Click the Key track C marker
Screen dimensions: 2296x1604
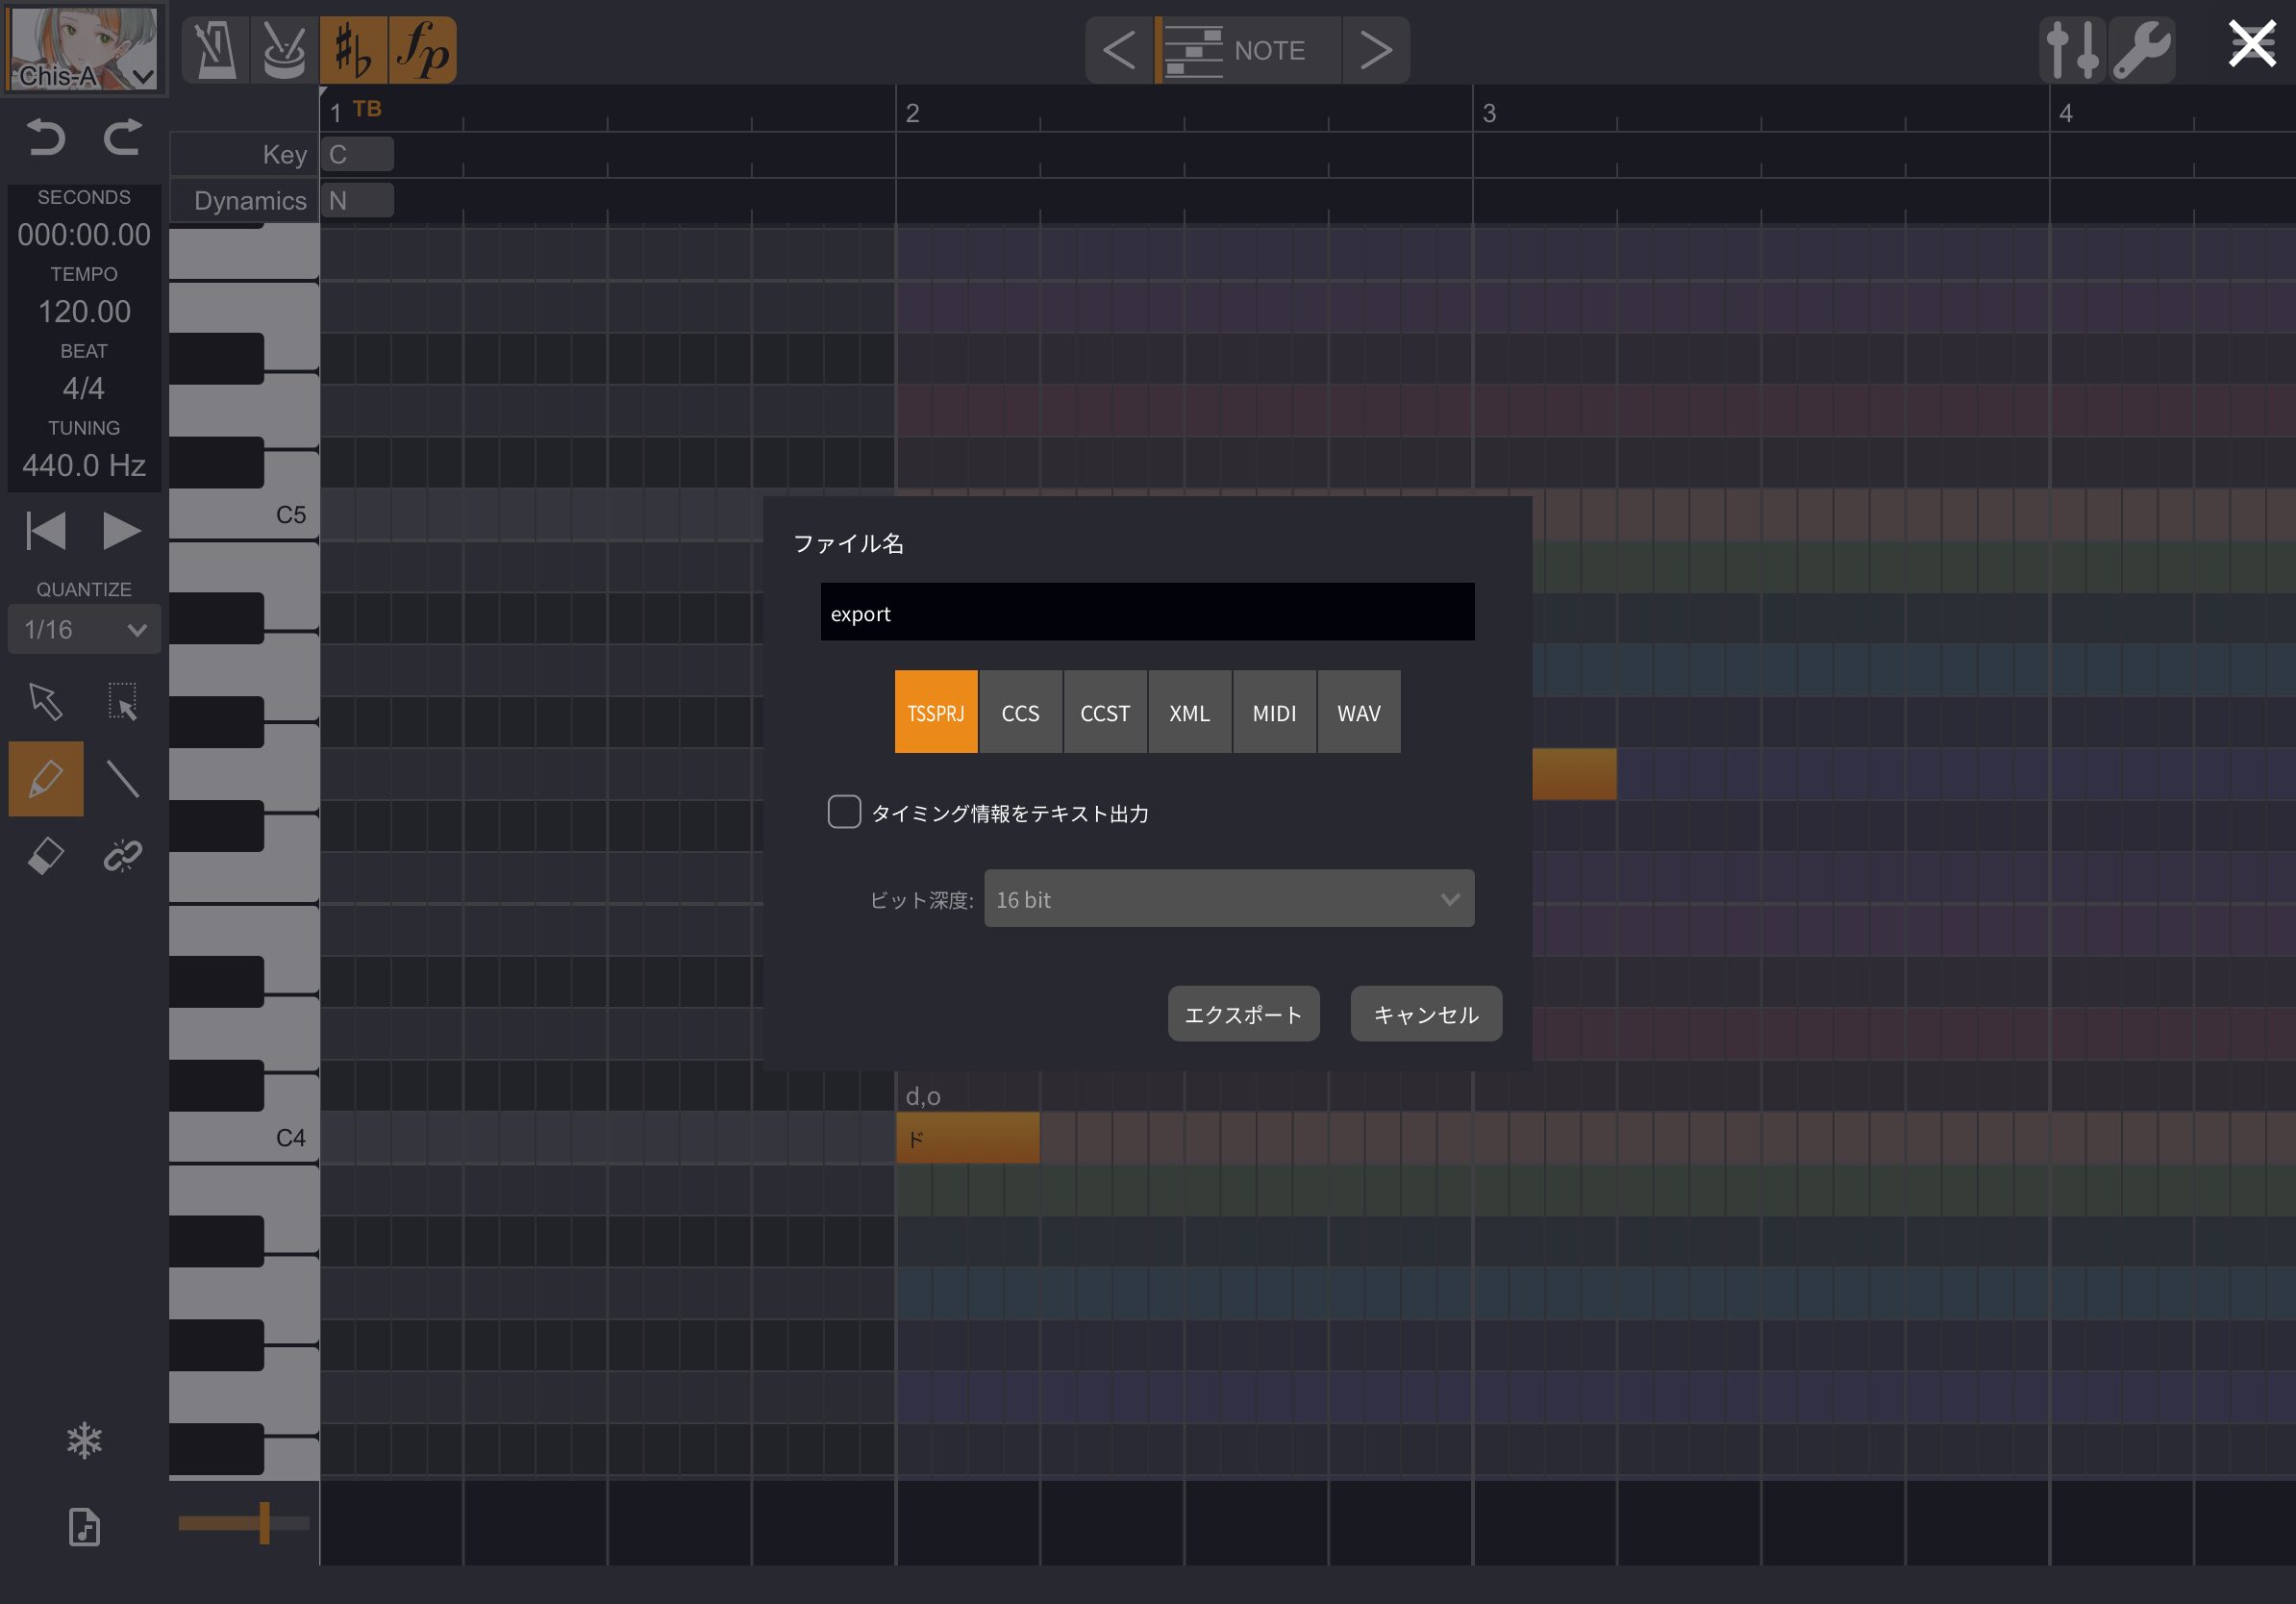click(x=357, y=154)
